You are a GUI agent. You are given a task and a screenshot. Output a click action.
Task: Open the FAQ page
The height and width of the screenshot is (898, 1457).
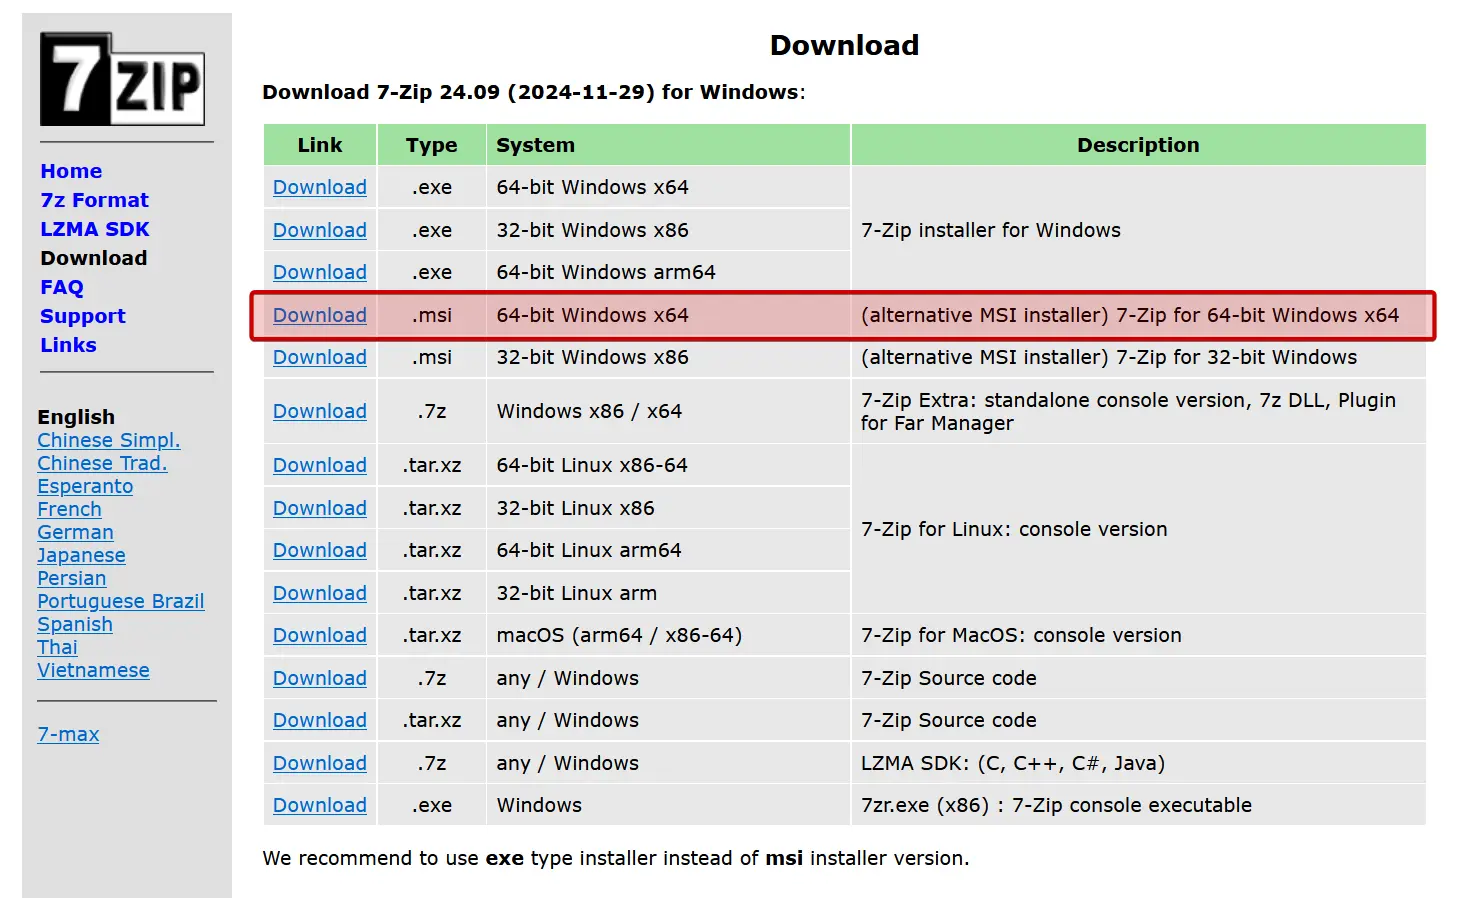click(62, 287)
